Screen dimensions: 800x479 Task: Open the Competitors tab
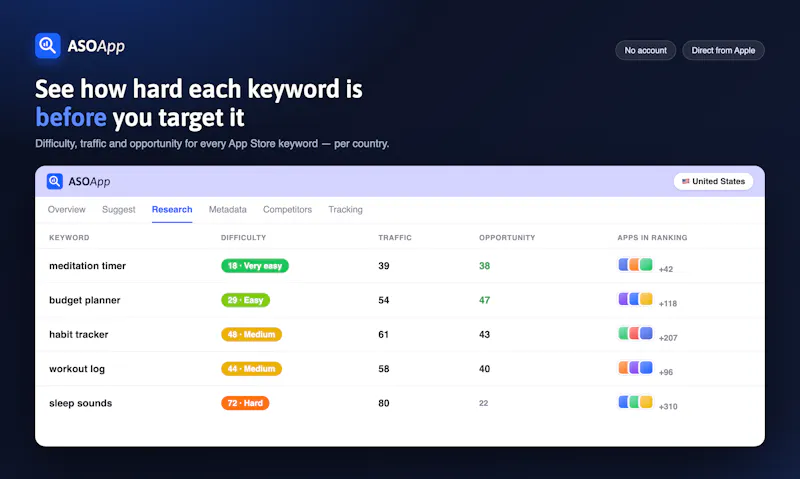coord(287,210)
